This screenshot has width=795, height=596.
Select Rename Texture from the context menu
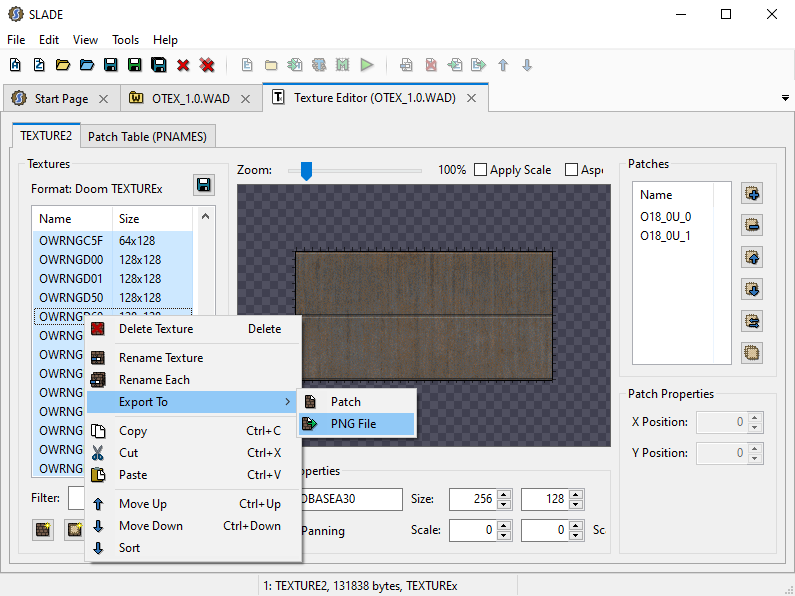click(160, 358)
